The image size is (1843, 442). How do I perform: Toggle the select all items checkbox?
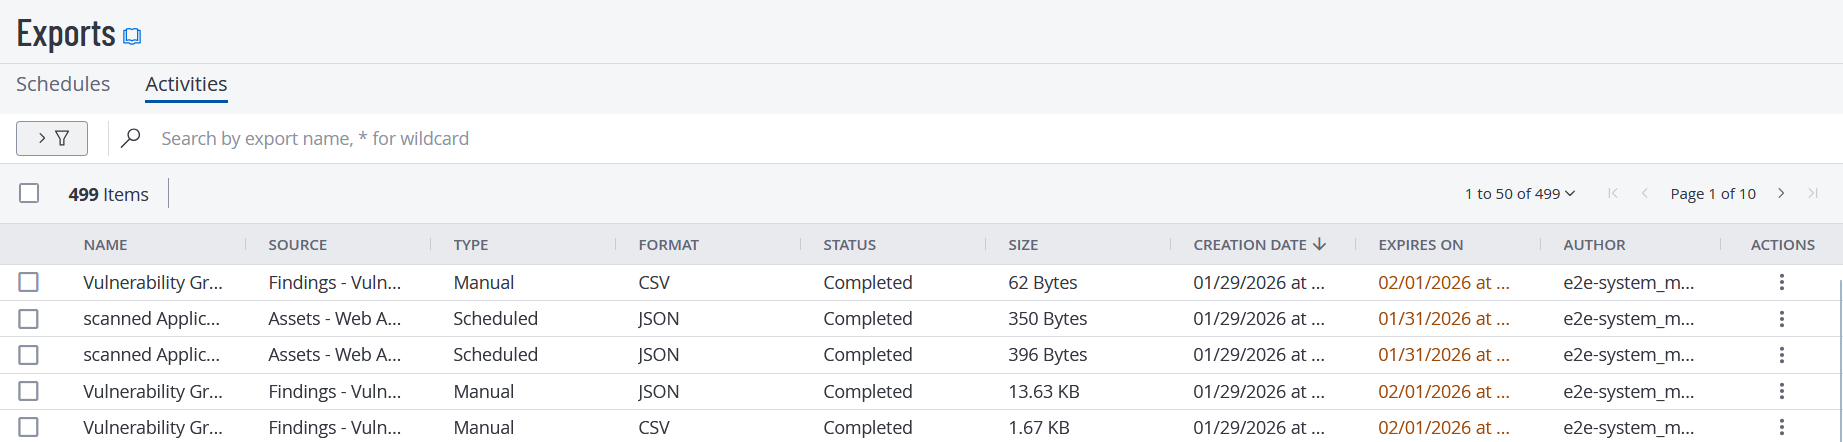(x=29, y=193)
